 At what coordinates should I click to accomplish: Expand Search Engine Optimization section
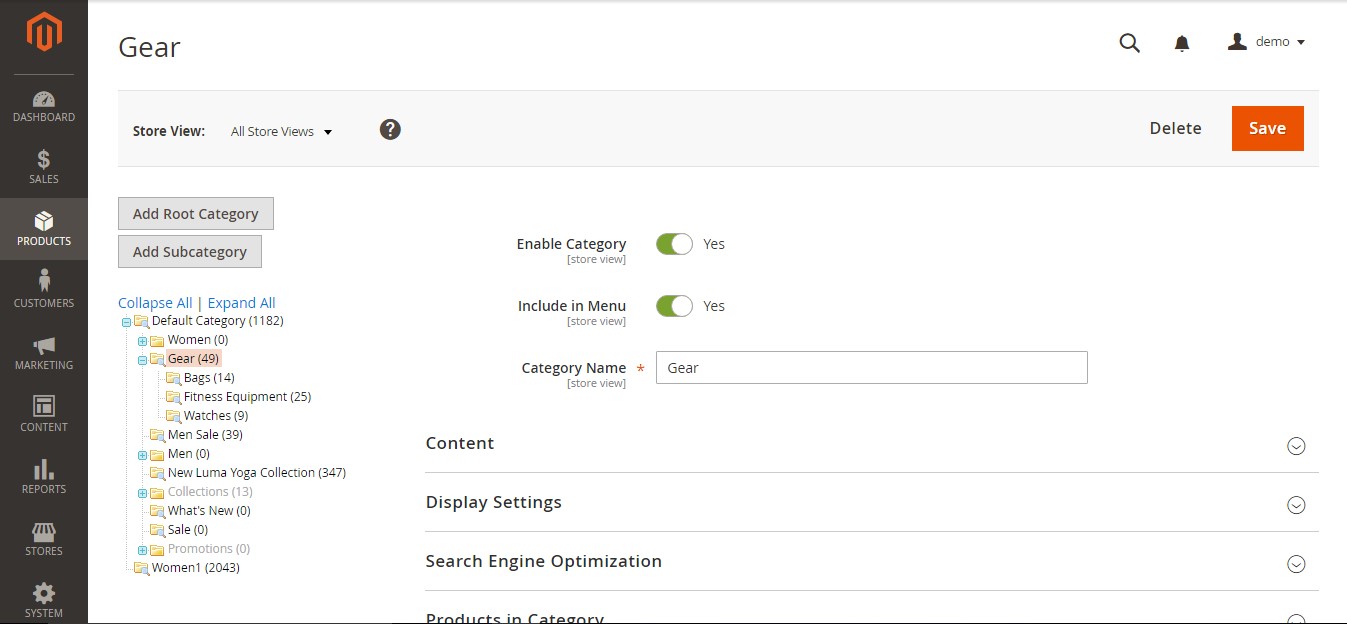pyautogui.click(x=871, y=562)
